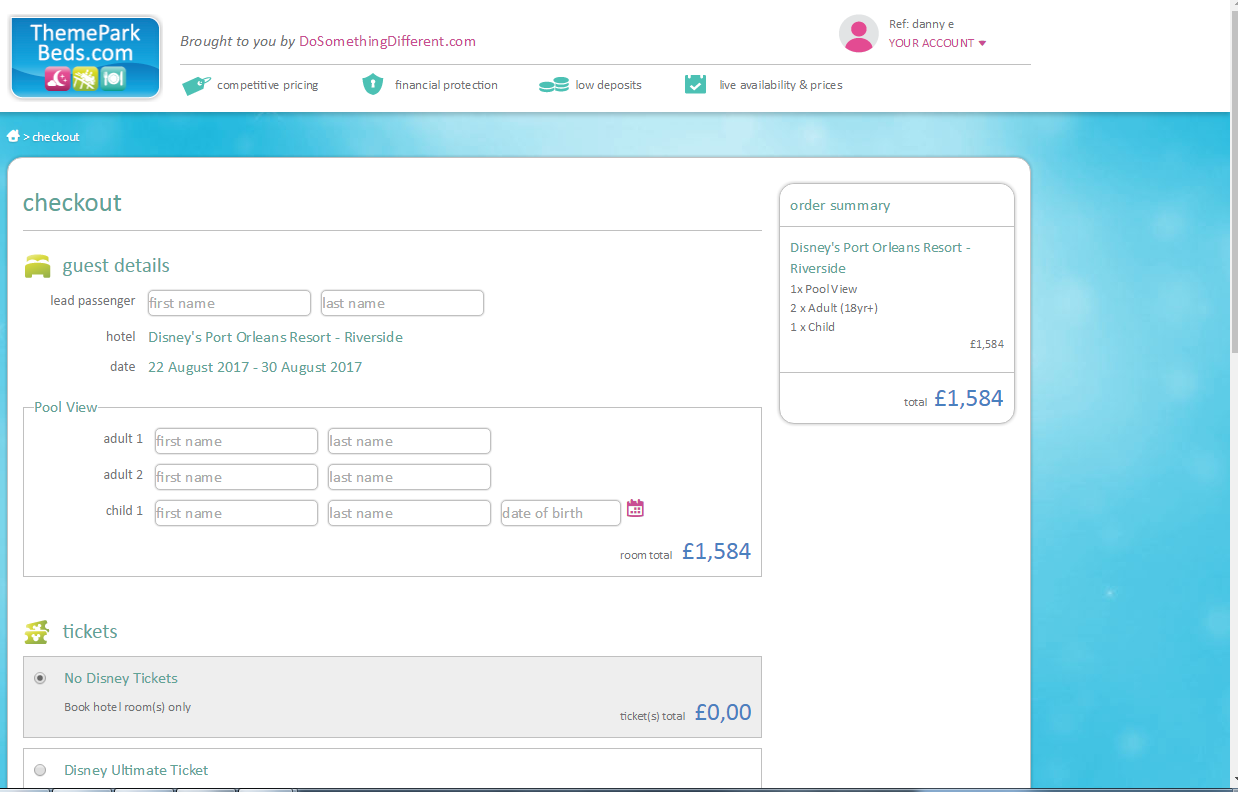
Task: Click the ticket(s) total £0,00 value
Action: [722, 713]
